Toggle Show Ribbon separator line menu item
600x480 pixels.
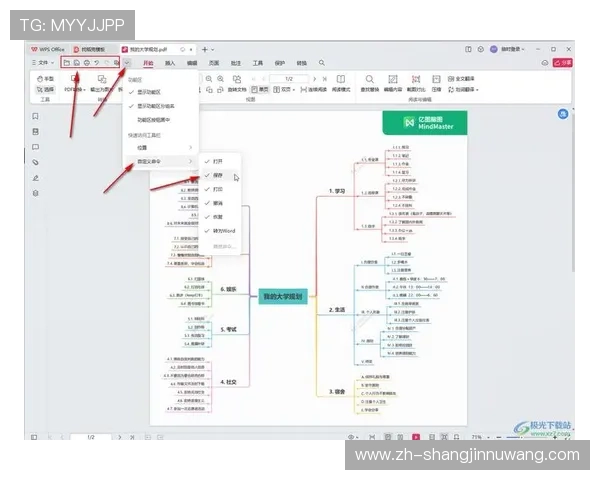click(x=161, y=106)
